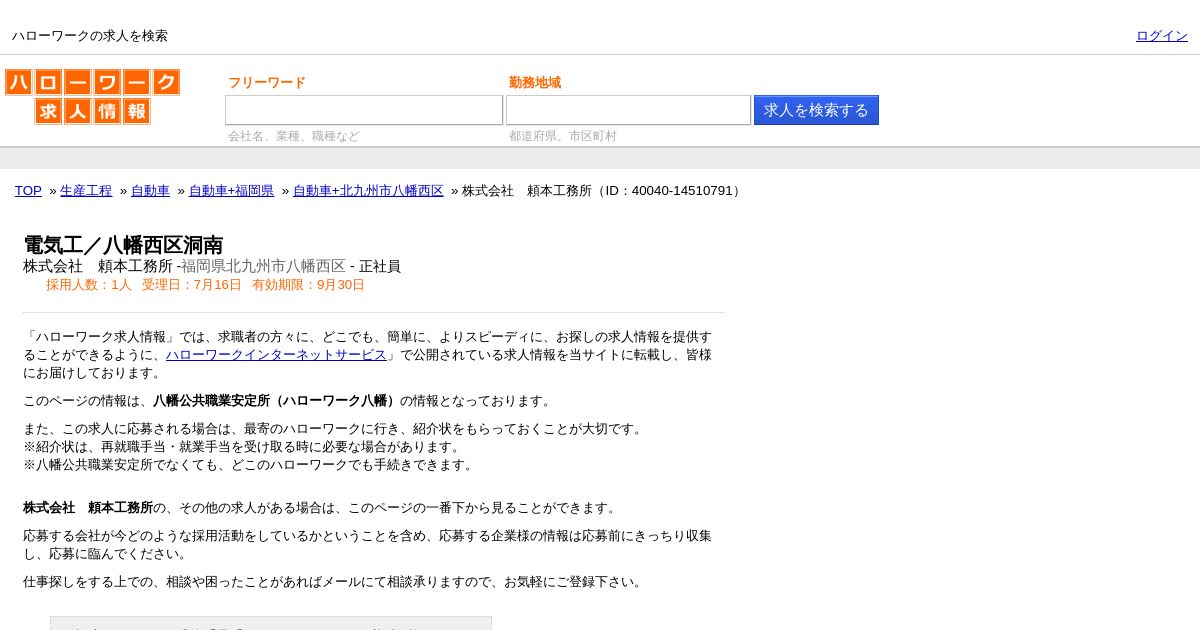1200x630 pixels.
Task: Click the フリーワード label
Action: click(267, 83)
